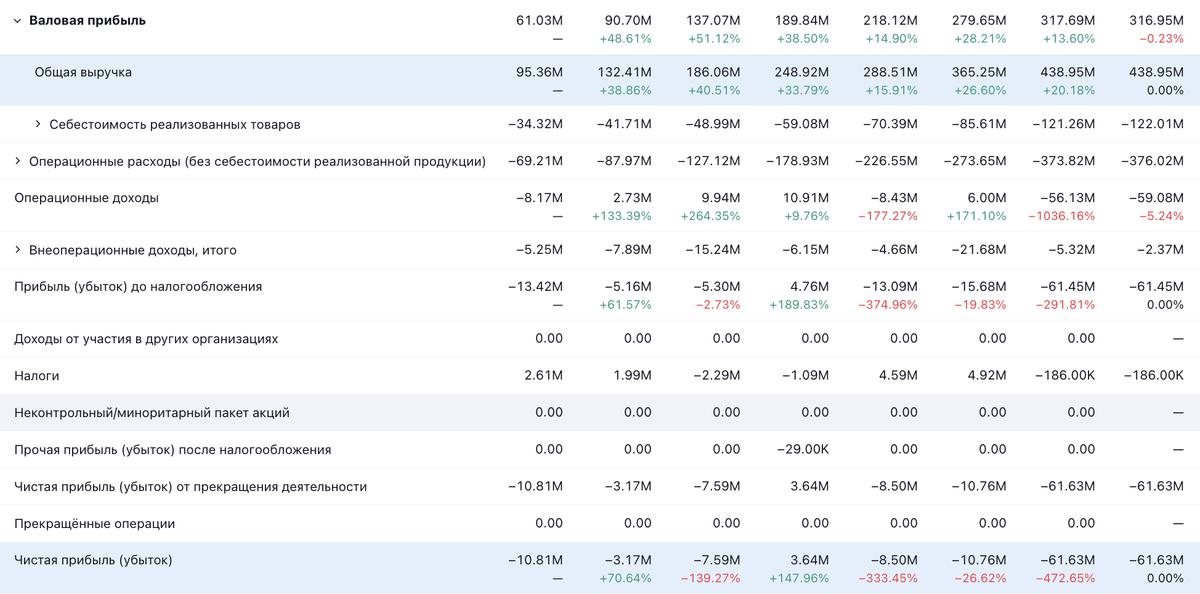1200x594 pixels.
Task: Select the Прекращённые операции row label
Action: coord(94,524)
